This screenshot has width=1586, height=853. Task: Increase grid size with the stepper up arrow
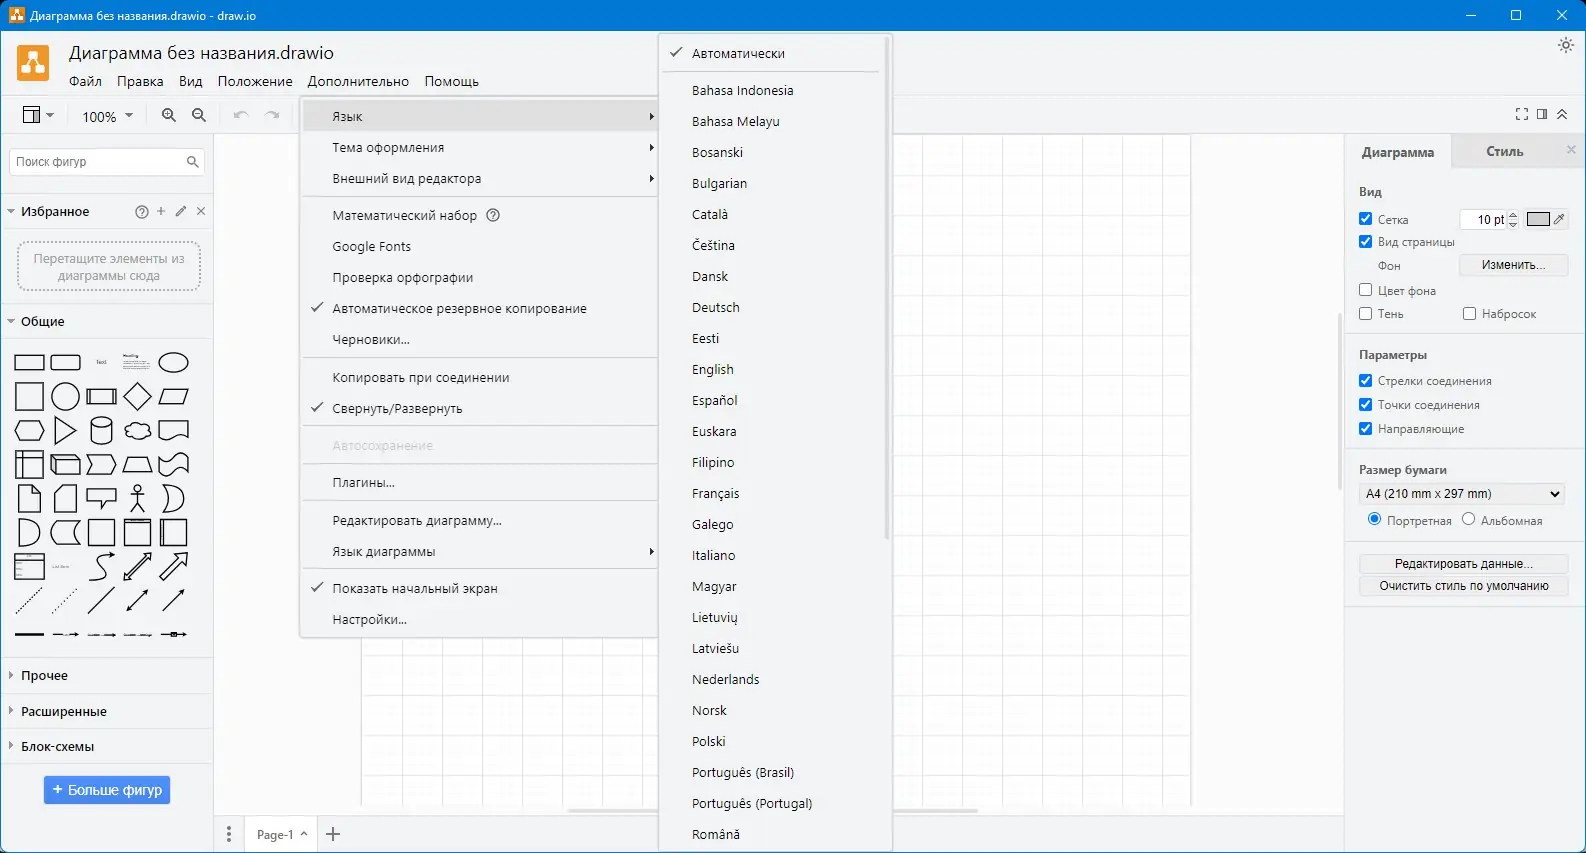coord(1513,215)
